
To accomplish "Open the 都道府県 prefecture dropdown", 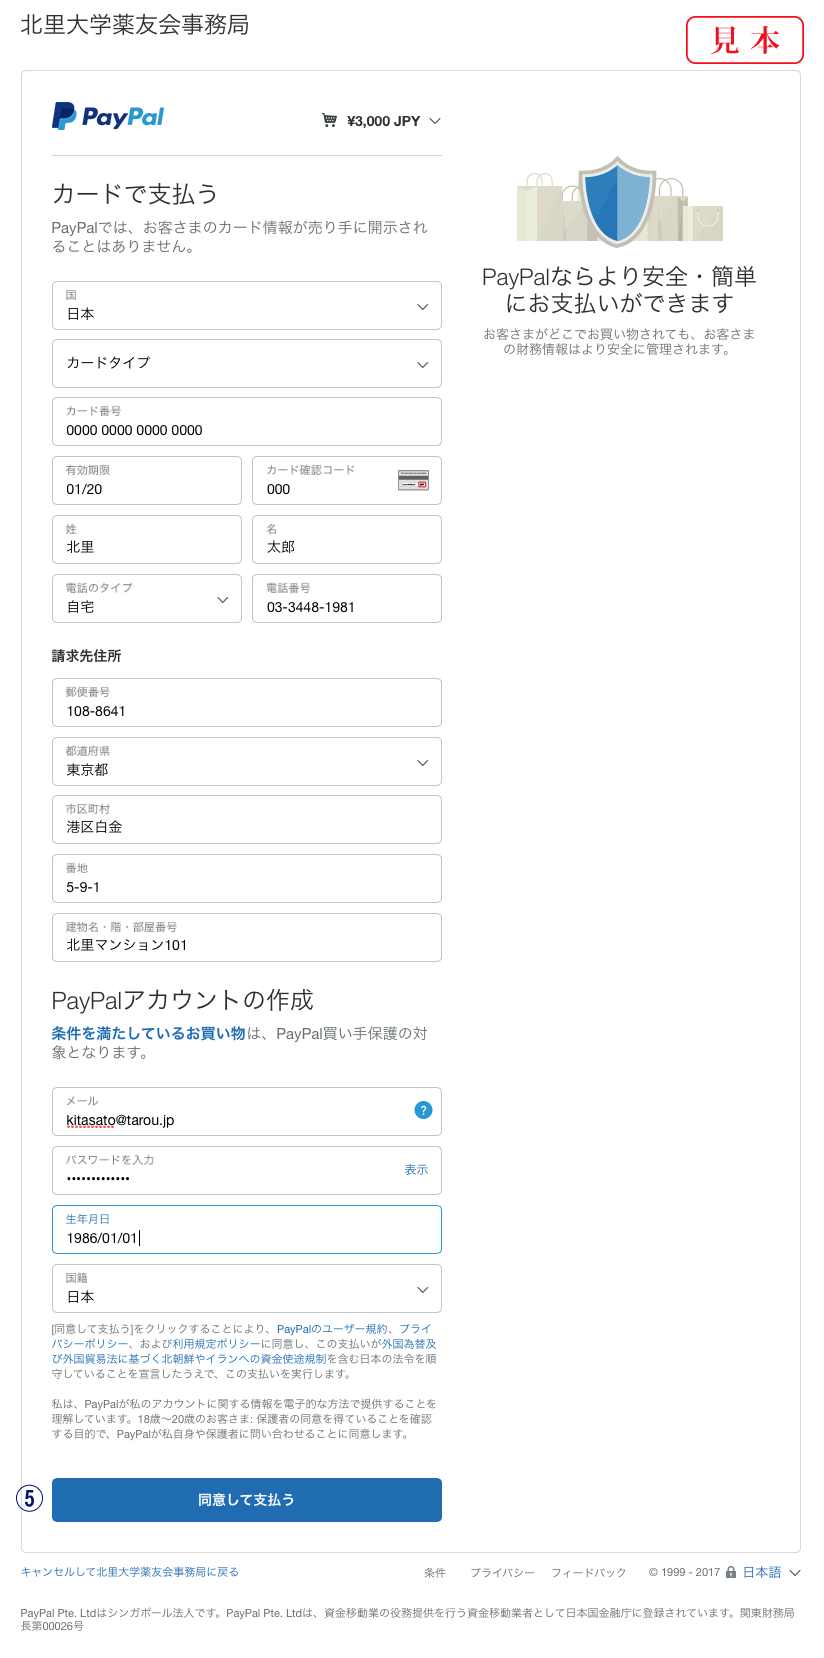I will (x=247, y=761).
